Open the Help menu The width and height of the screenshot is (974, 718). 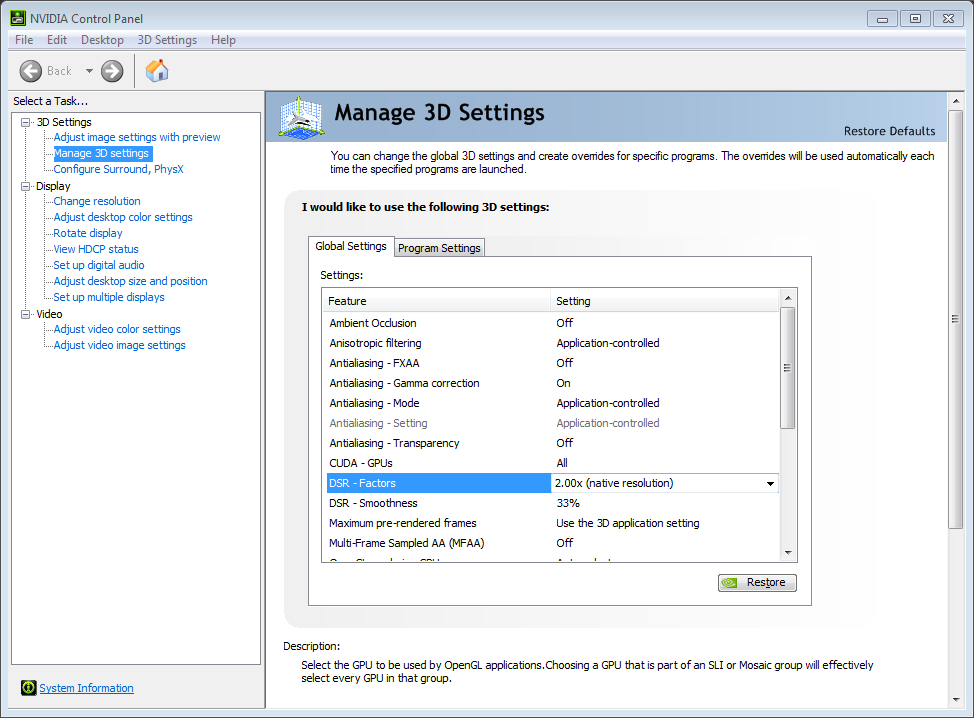pyautogui.click(x=223, y=40)
